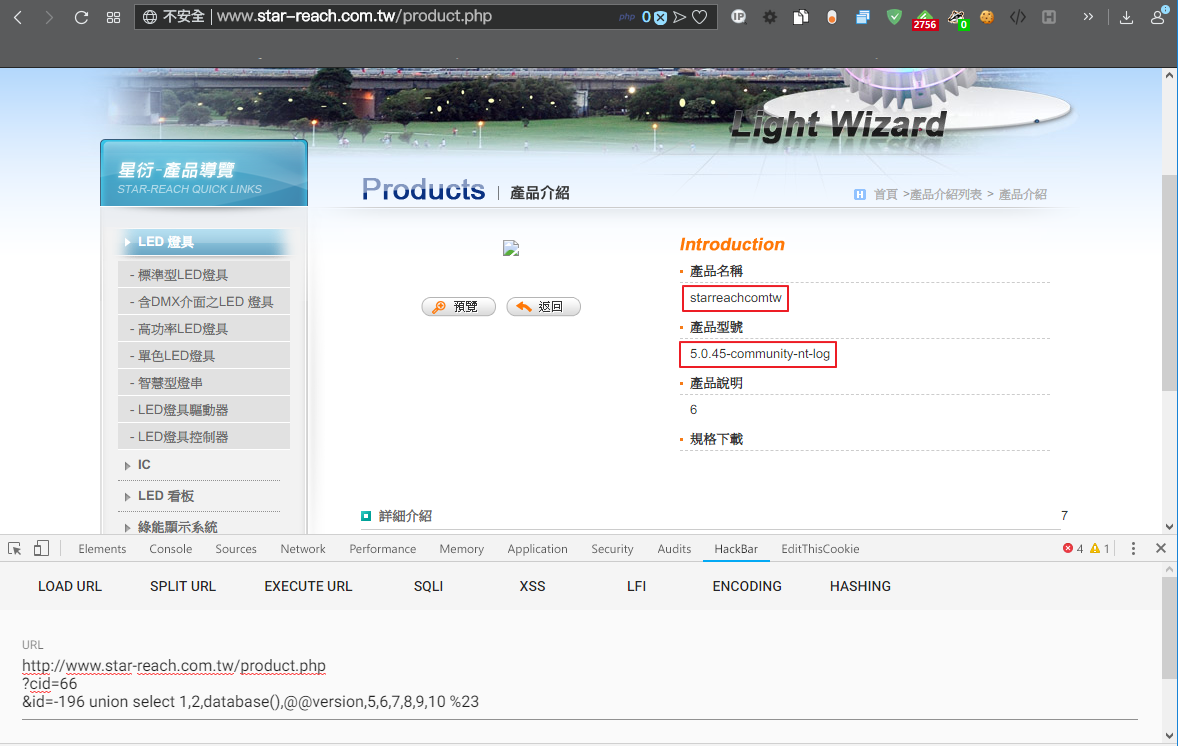Open the EditThisCookie cookie icon

coord(987,17)
